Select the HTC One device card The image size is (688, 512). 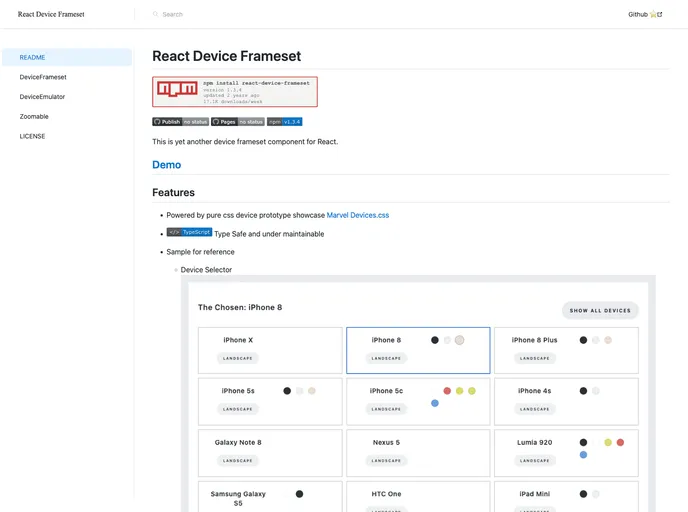point(418,497)
